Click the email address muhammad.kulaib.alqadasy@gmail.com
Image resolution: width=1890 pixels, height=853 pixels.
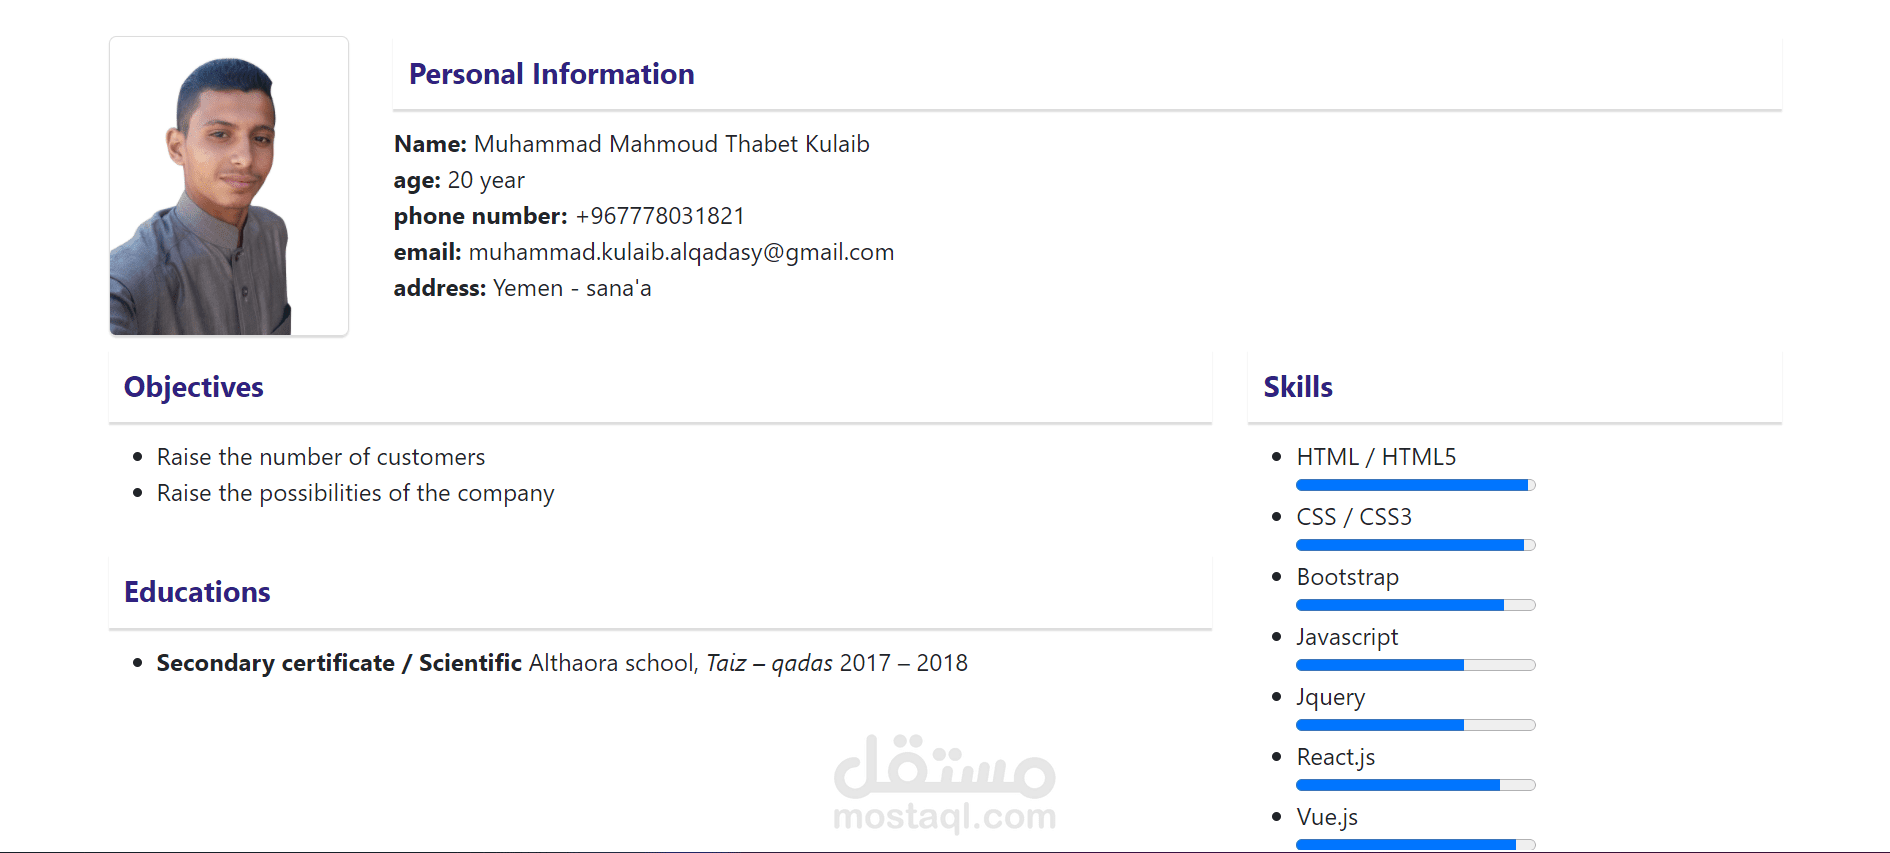[681, 252]
